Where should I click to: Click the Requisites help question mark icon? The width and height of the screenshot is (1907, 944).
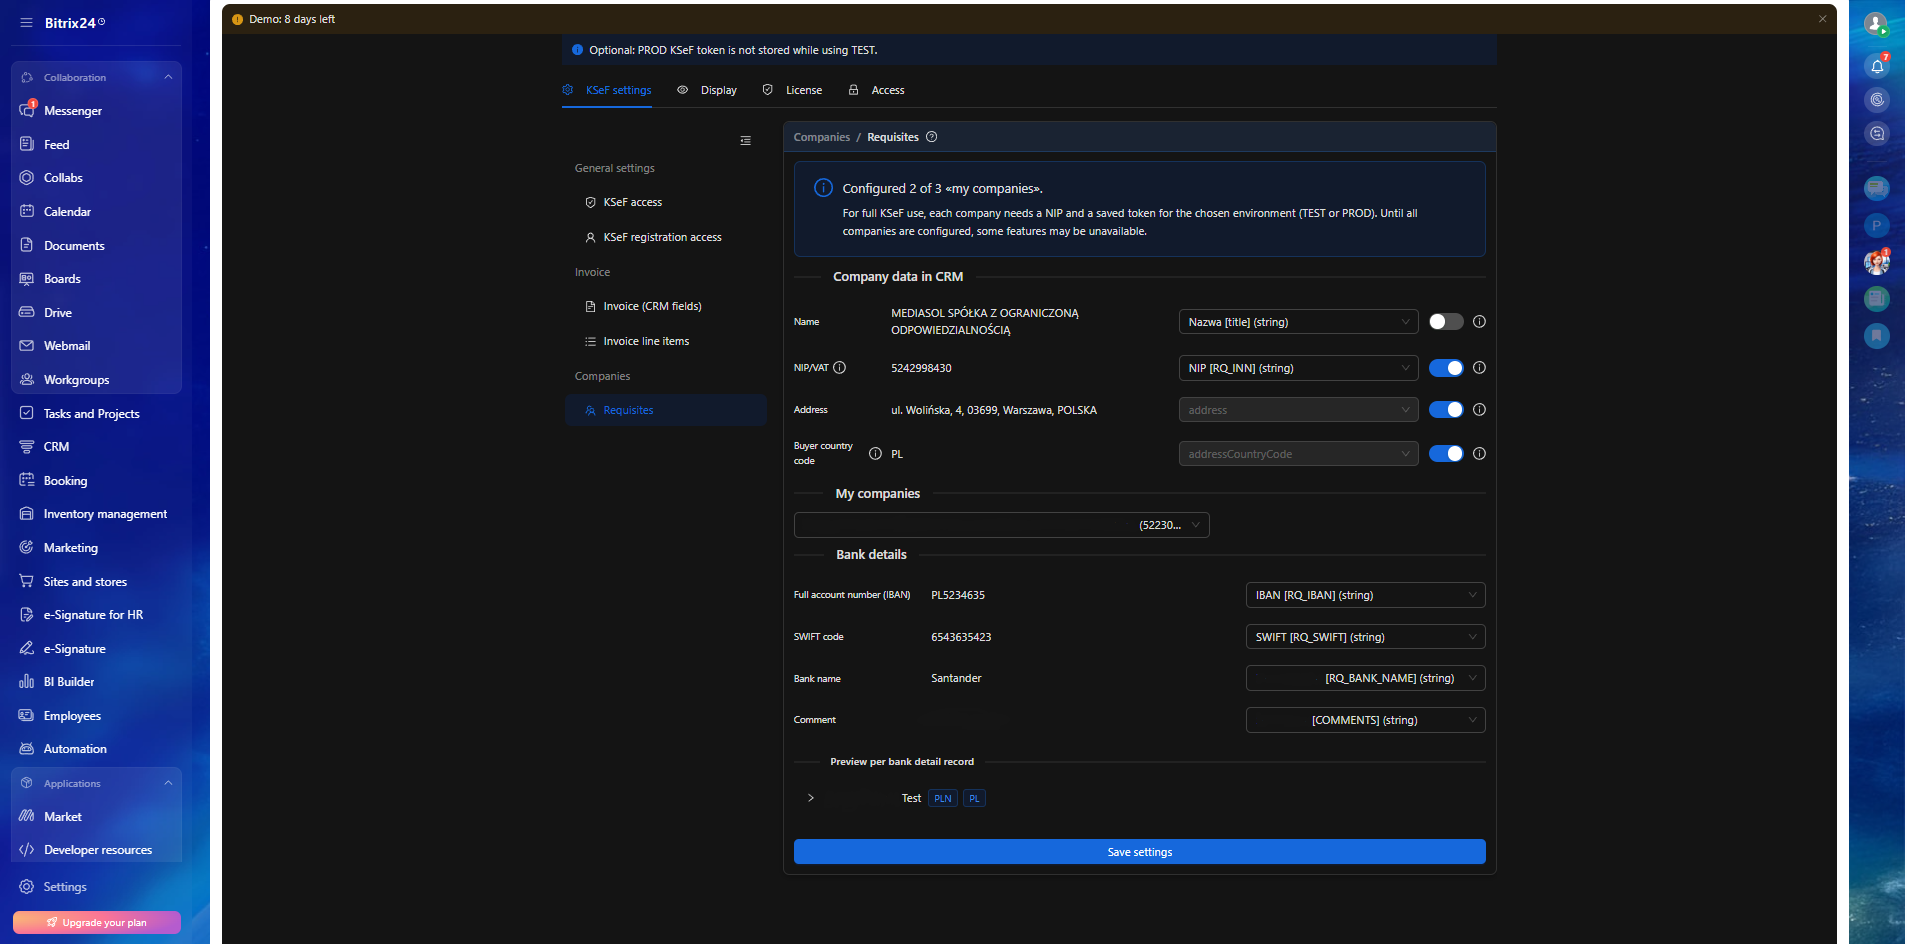click(x=931, y=137)
